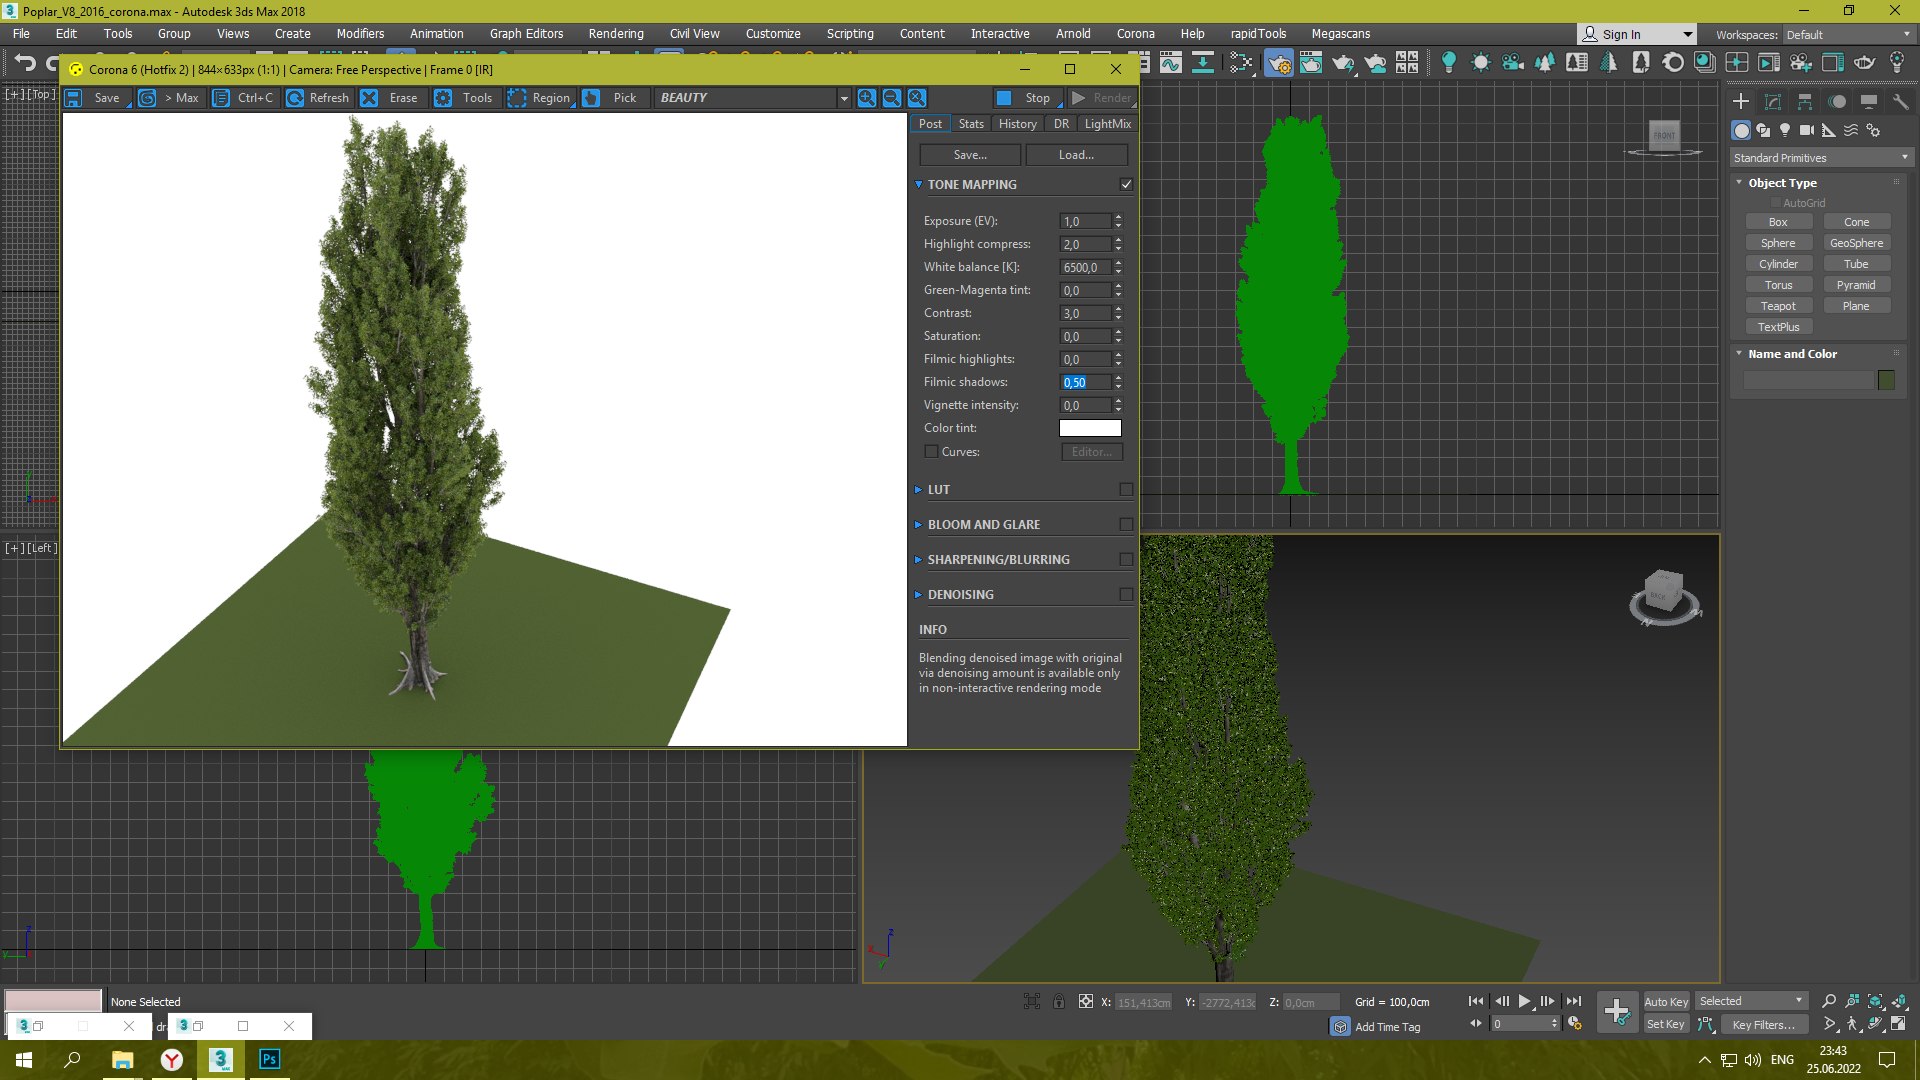The height and width of the screenshot is (1080, 1920).
Task: Open Schematic View toolbar icon
Action: (1203, 63)
